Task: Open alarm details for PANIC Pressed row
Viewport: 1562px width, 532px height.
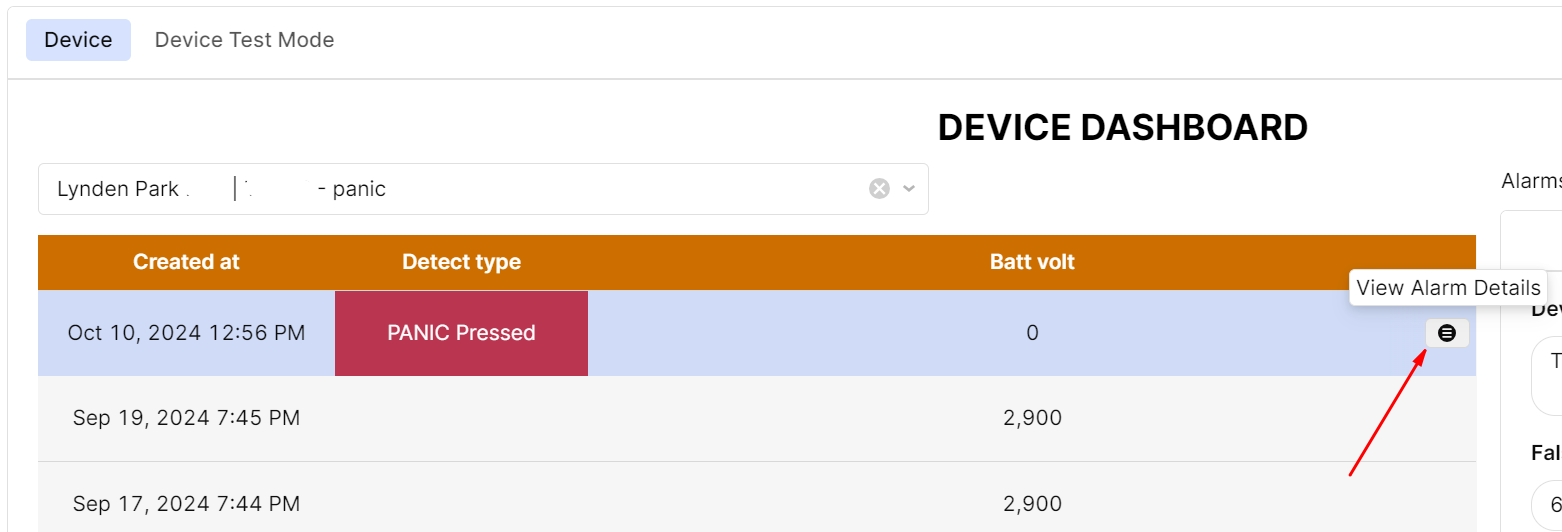Action: point(1447,333)
